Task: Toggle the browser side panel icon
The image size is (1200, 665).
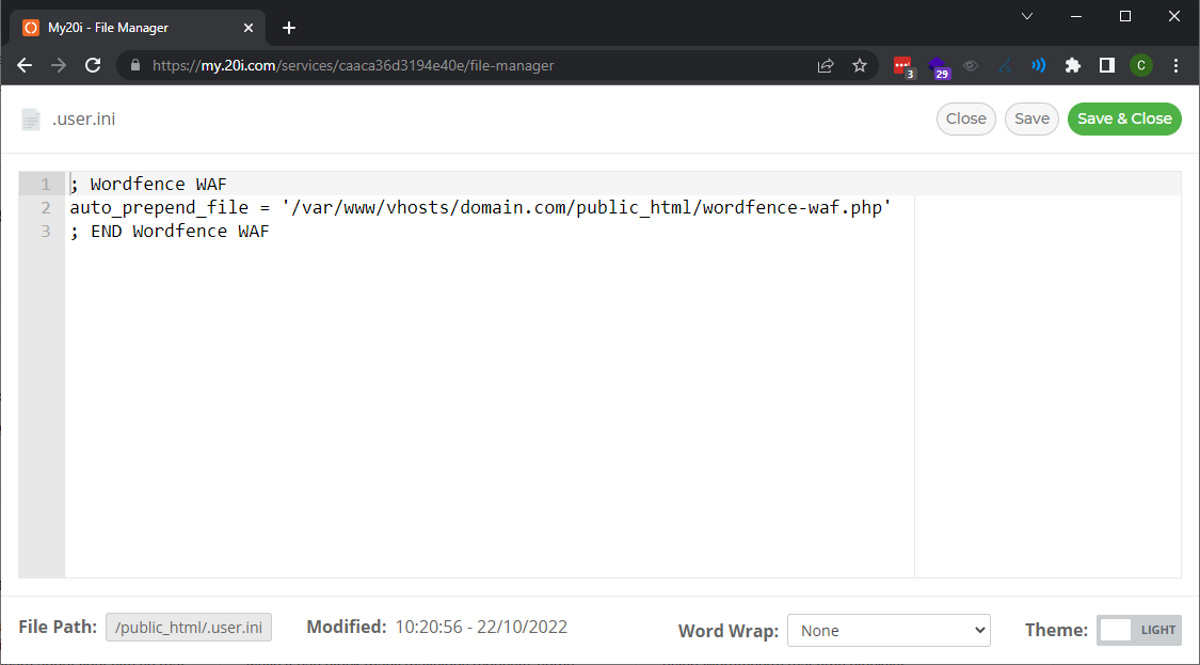Action: click(1107, 65)
